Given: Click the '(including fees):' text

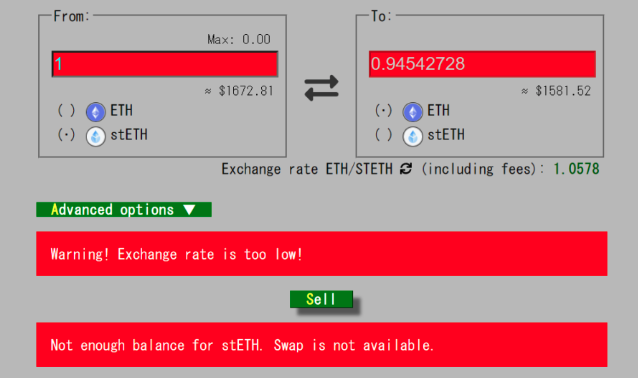Looking at the screenshot, I should pyautogui.click(x=483, y=169).
